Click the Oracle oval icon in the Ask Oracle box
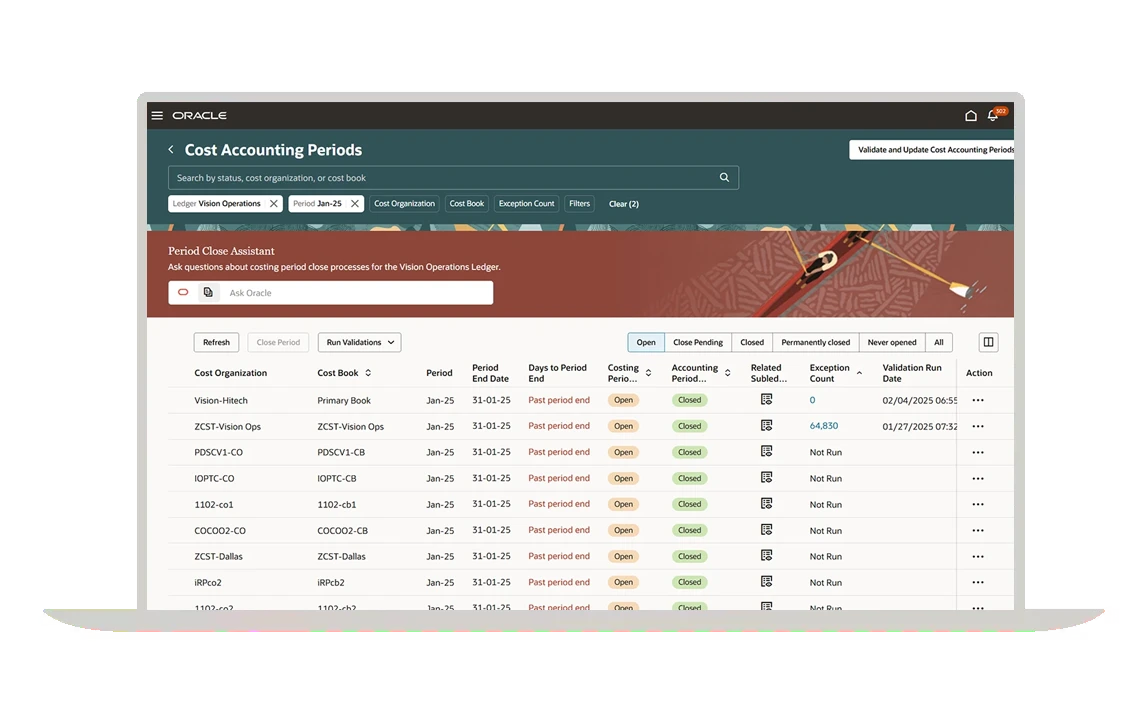 point(183,292)
